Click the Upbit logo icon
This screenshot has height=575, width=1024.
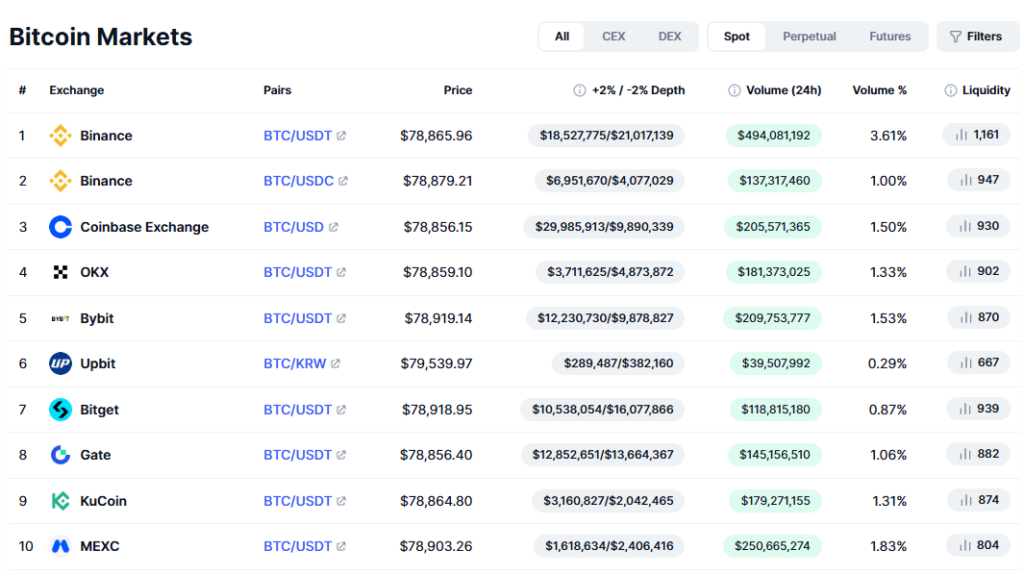pyautogui.click(x=60, y=363)
